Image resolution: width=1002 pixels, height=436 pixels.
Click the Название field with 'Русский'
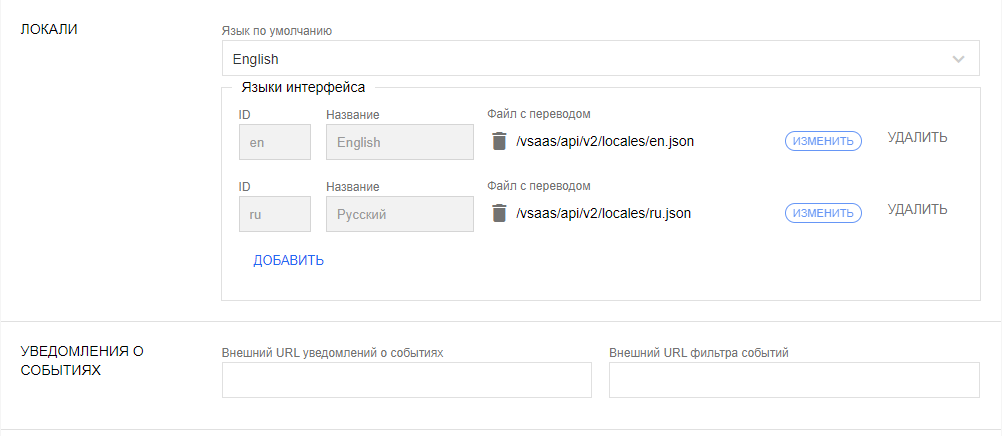(x=399, y=214)
